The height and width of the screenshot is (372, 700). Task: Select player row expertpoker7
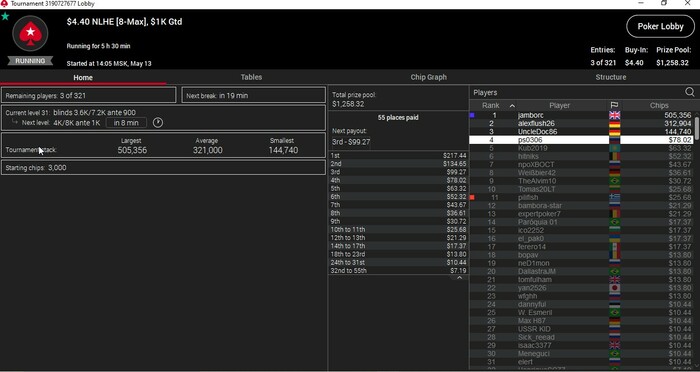tap(581, 214)
